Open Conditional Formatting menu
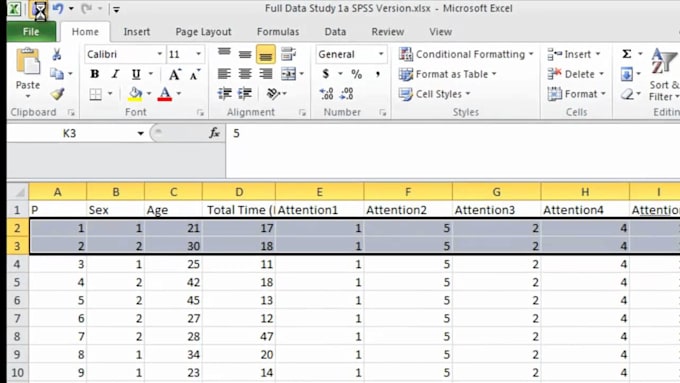 click(x=466, y=54)
